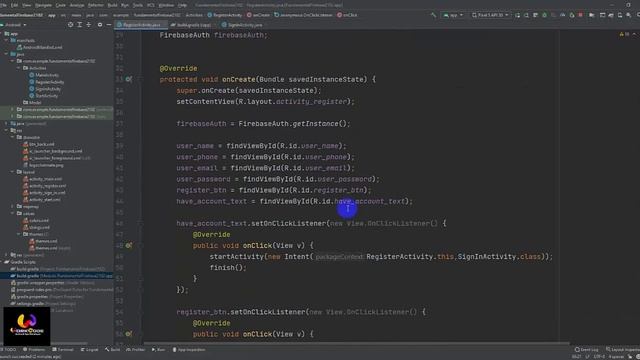Open the Build tool window button
Viewport: 640px width, 360px height.
pyautogui.click(x=113, y=350)
